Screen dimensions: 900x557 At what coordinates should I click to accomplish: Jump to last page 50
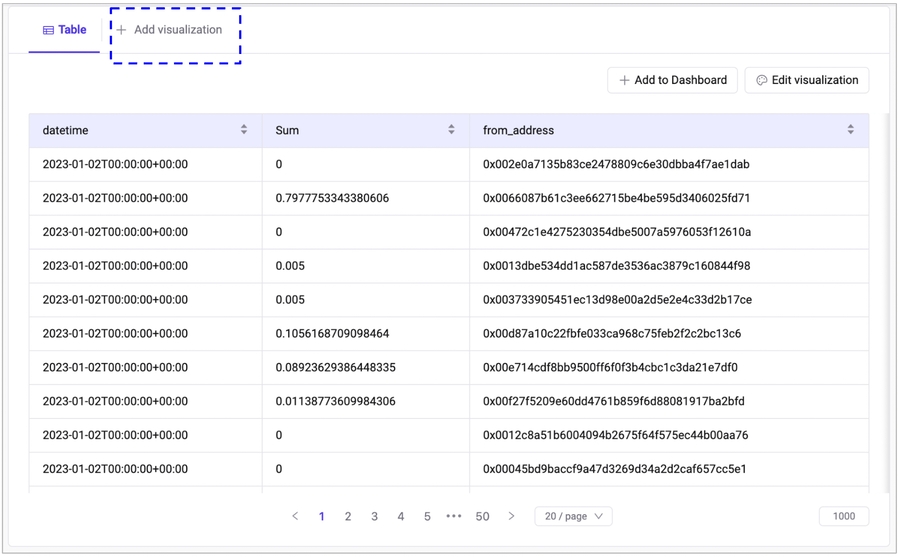pyautogui.click(x=482, y=516)
